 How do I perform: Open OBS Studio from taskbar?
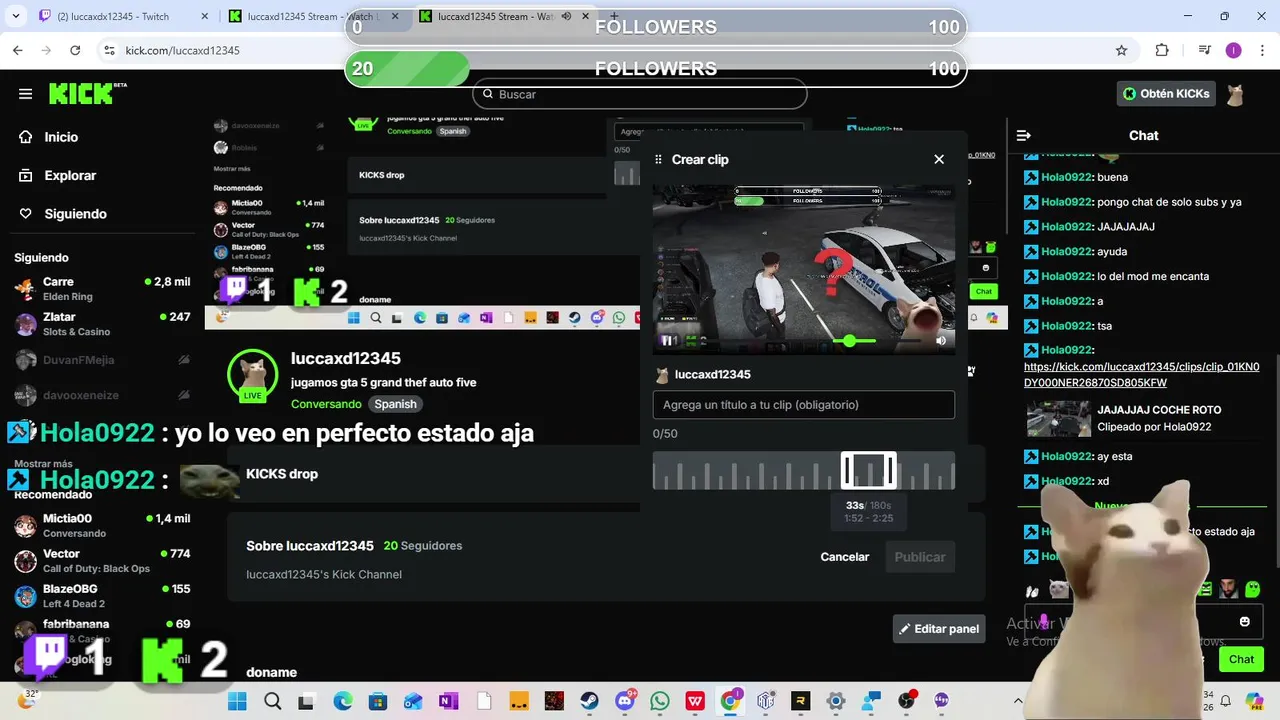[x=907, y=701]
